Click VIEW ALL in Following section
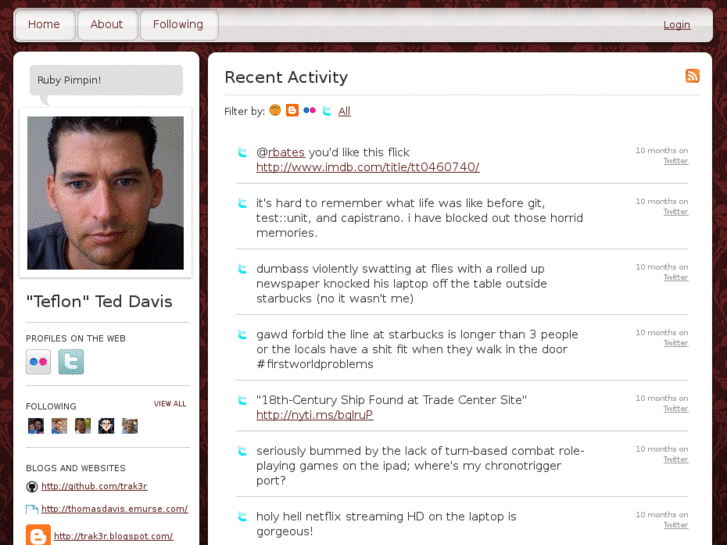The width and height of the screenshot is (727, 545). coord(170,404)
